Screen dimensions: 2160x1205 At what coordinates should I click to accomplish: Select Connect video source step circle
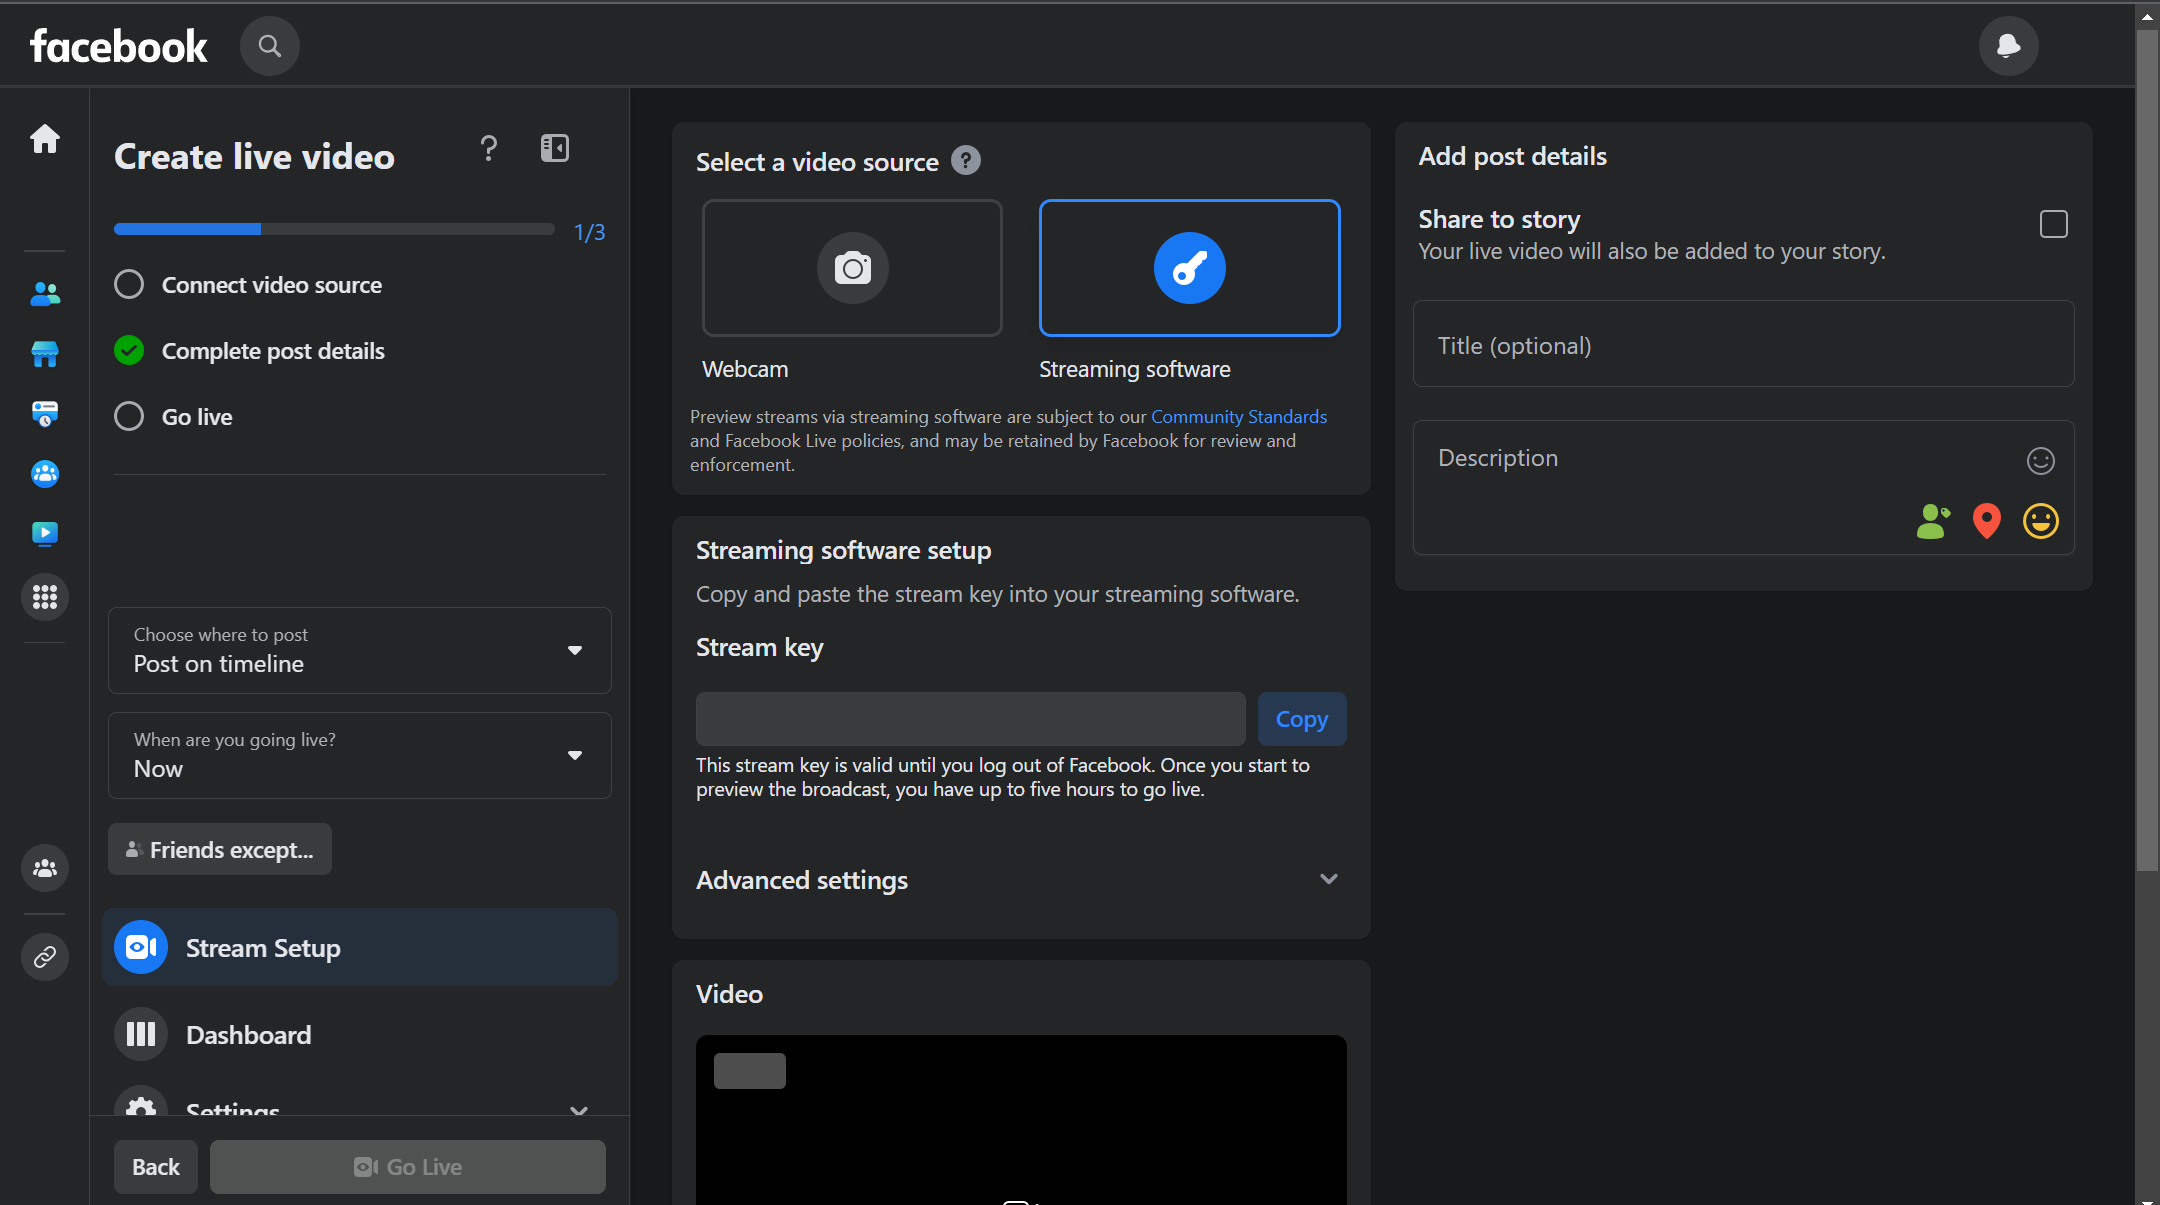click(x=129, y=284)
